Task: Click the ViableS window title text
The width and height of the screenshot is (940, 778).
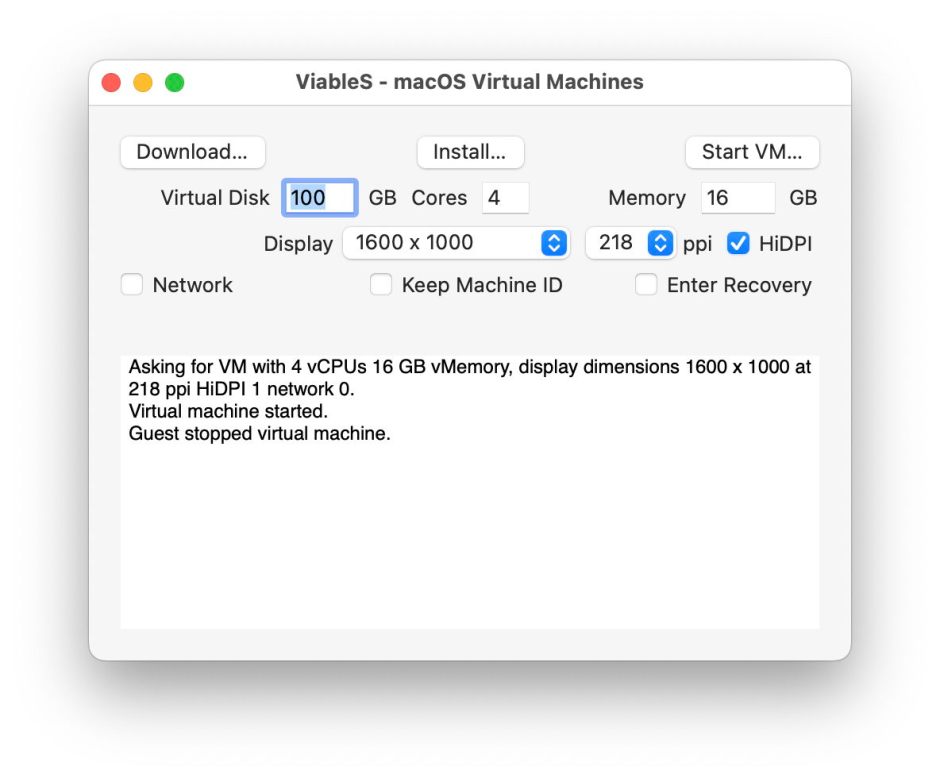Action: pyautogui.click(x=469, y=82)
